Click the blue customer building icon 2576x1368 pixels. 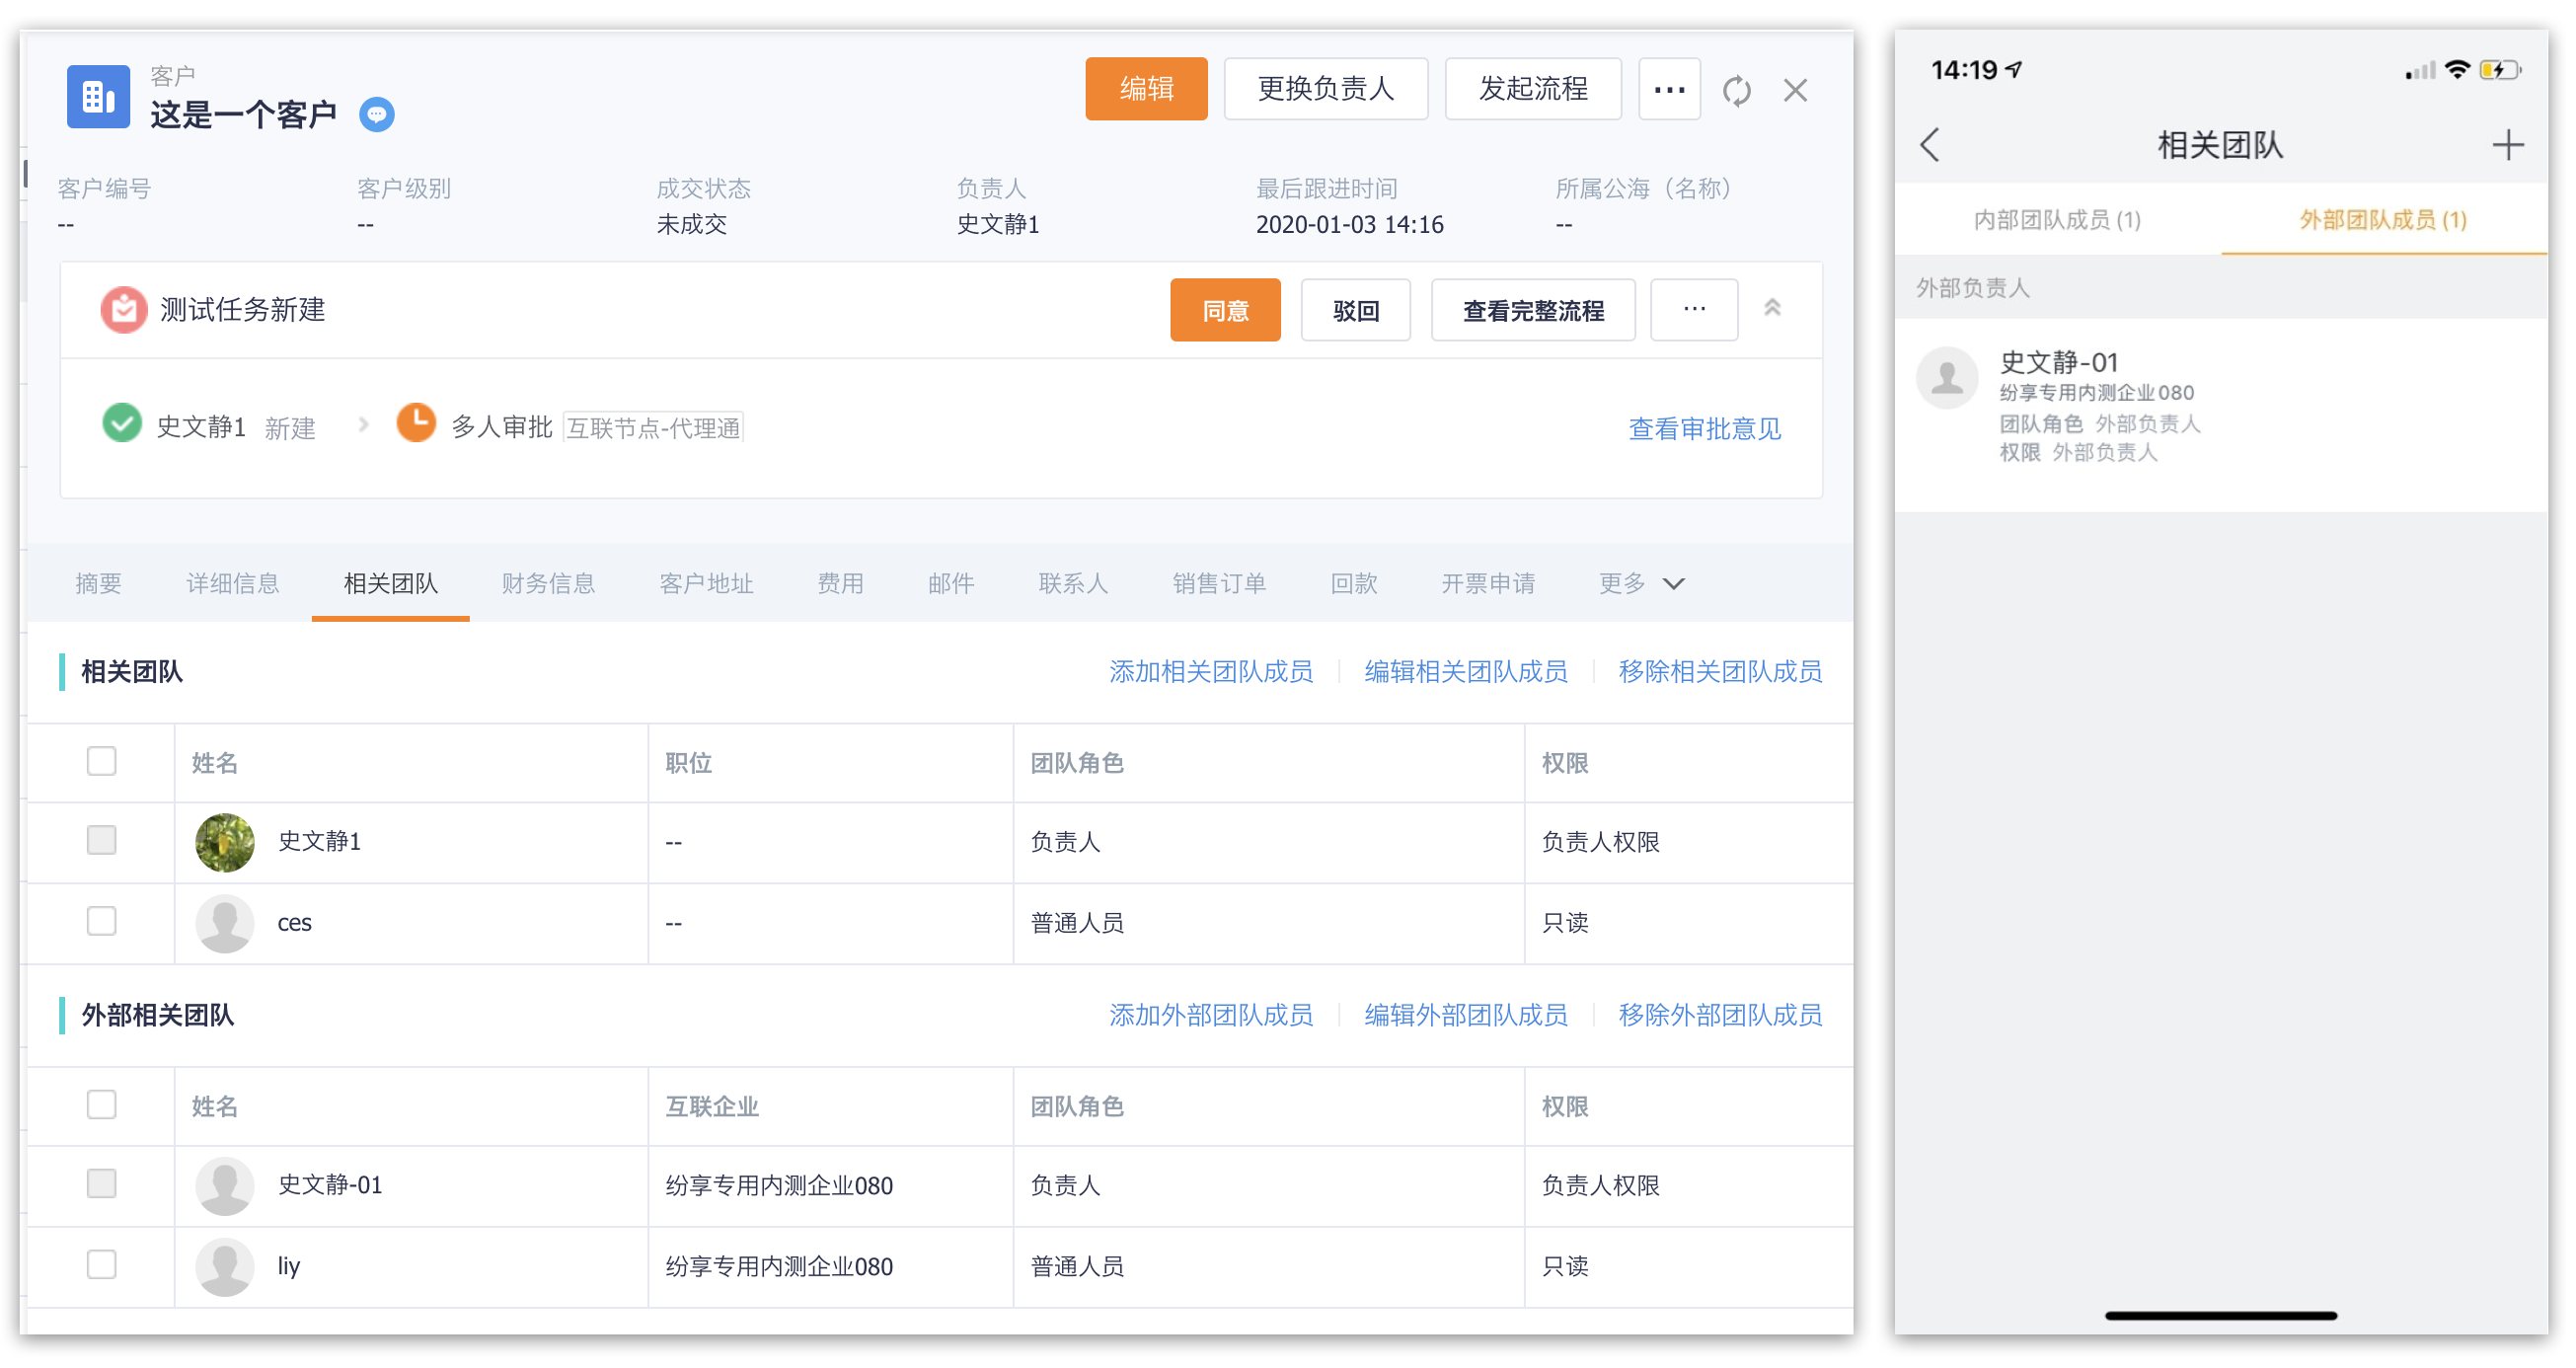pos(98,96)
